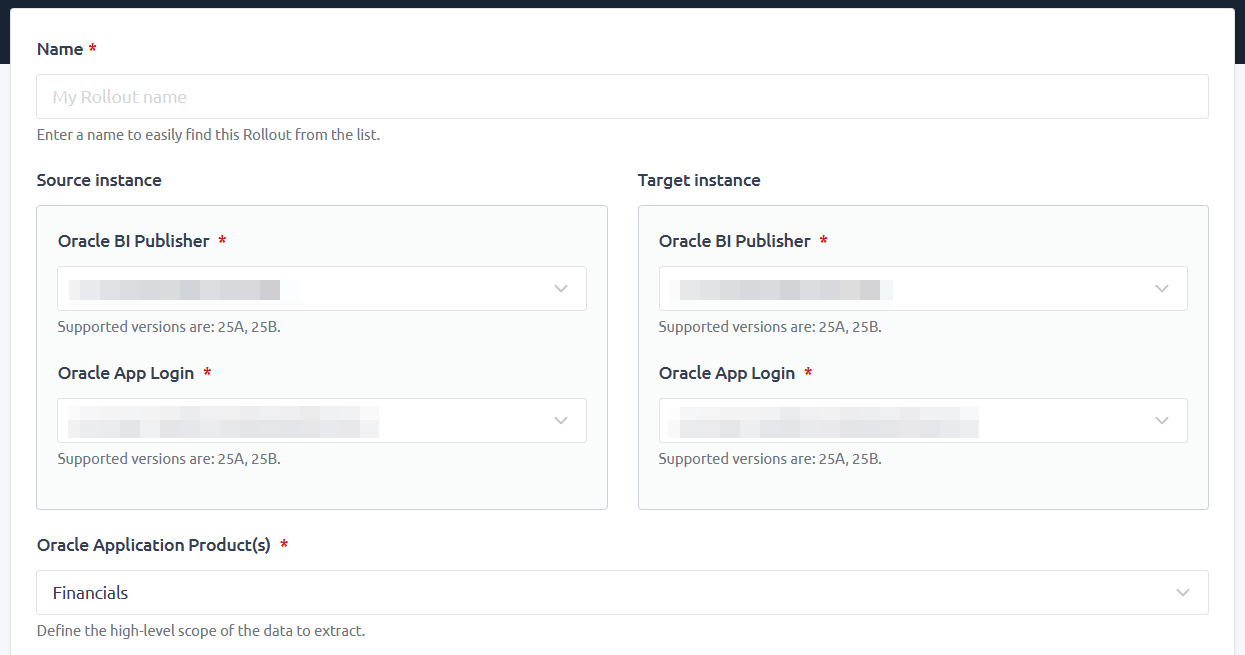Click the 'Financials' selected value
Viewport: 1245px width, 655px height.
click(x=91, y=593)
